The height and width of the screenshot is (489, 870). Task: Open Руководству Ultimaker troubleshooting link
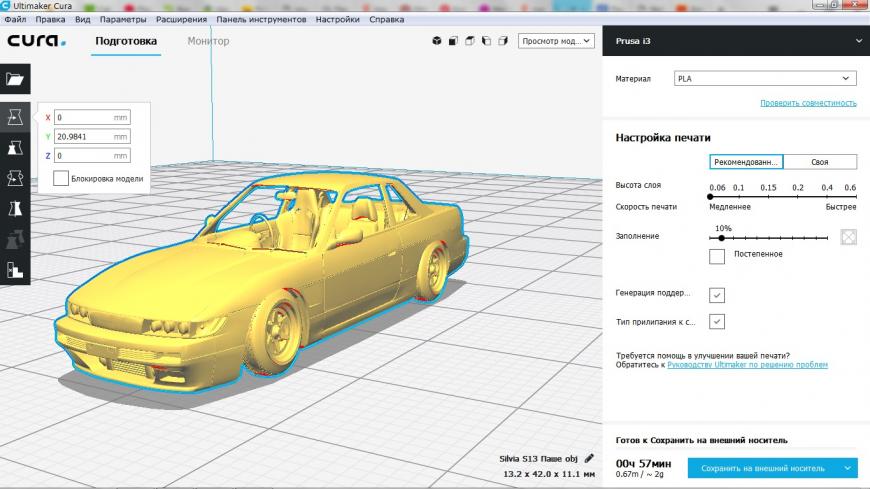coord(747,365)
